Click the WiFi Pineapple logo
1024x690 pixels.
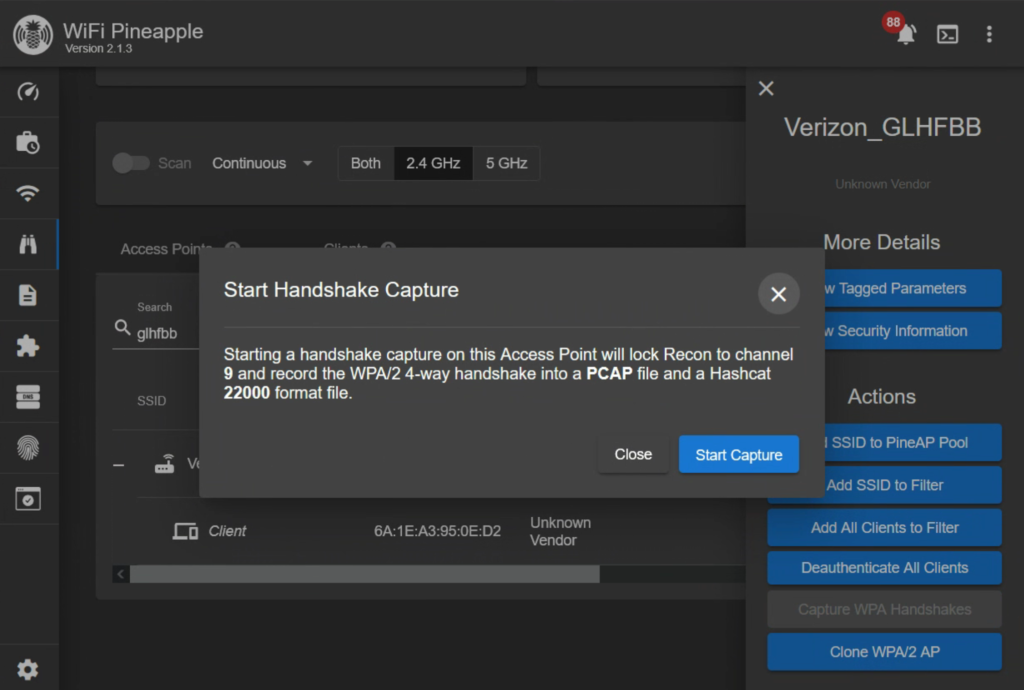(33, 35)
